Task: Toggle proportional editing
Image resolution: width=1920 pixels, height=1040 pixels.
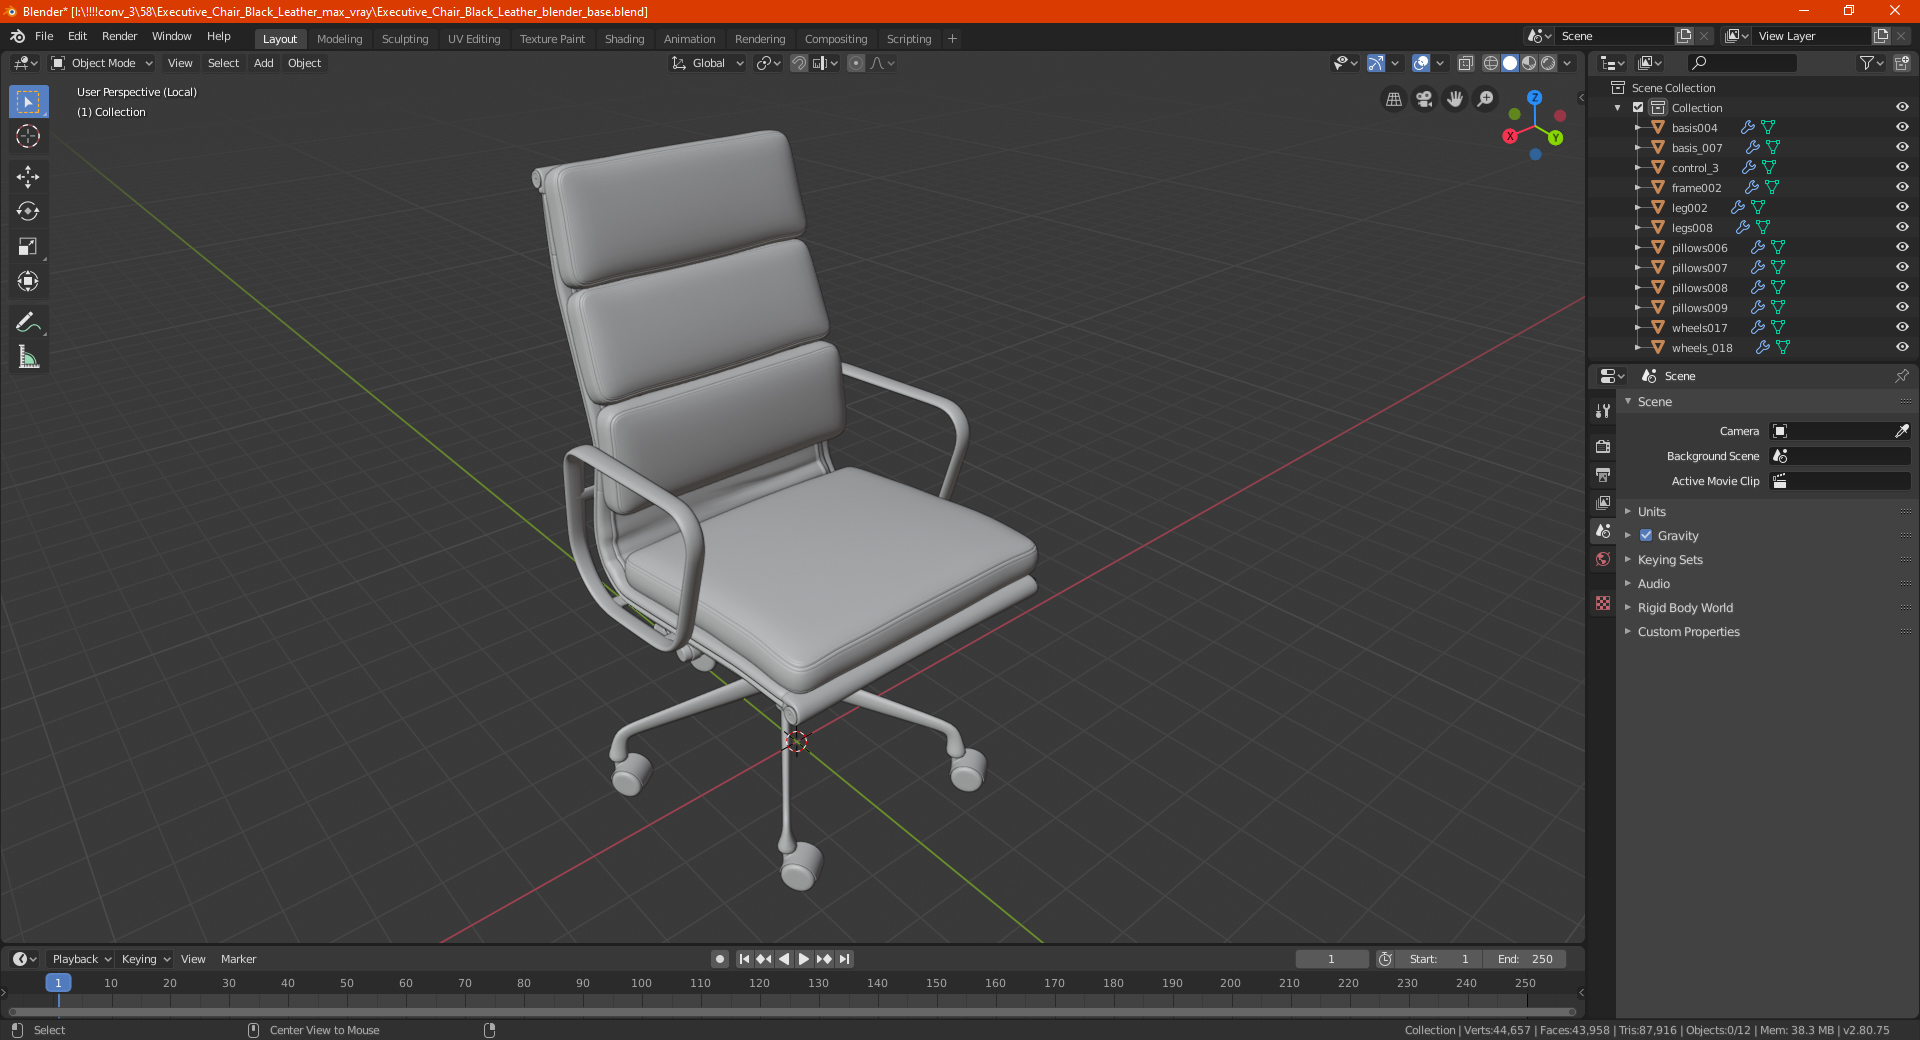Action: click(x=856, y=63)
